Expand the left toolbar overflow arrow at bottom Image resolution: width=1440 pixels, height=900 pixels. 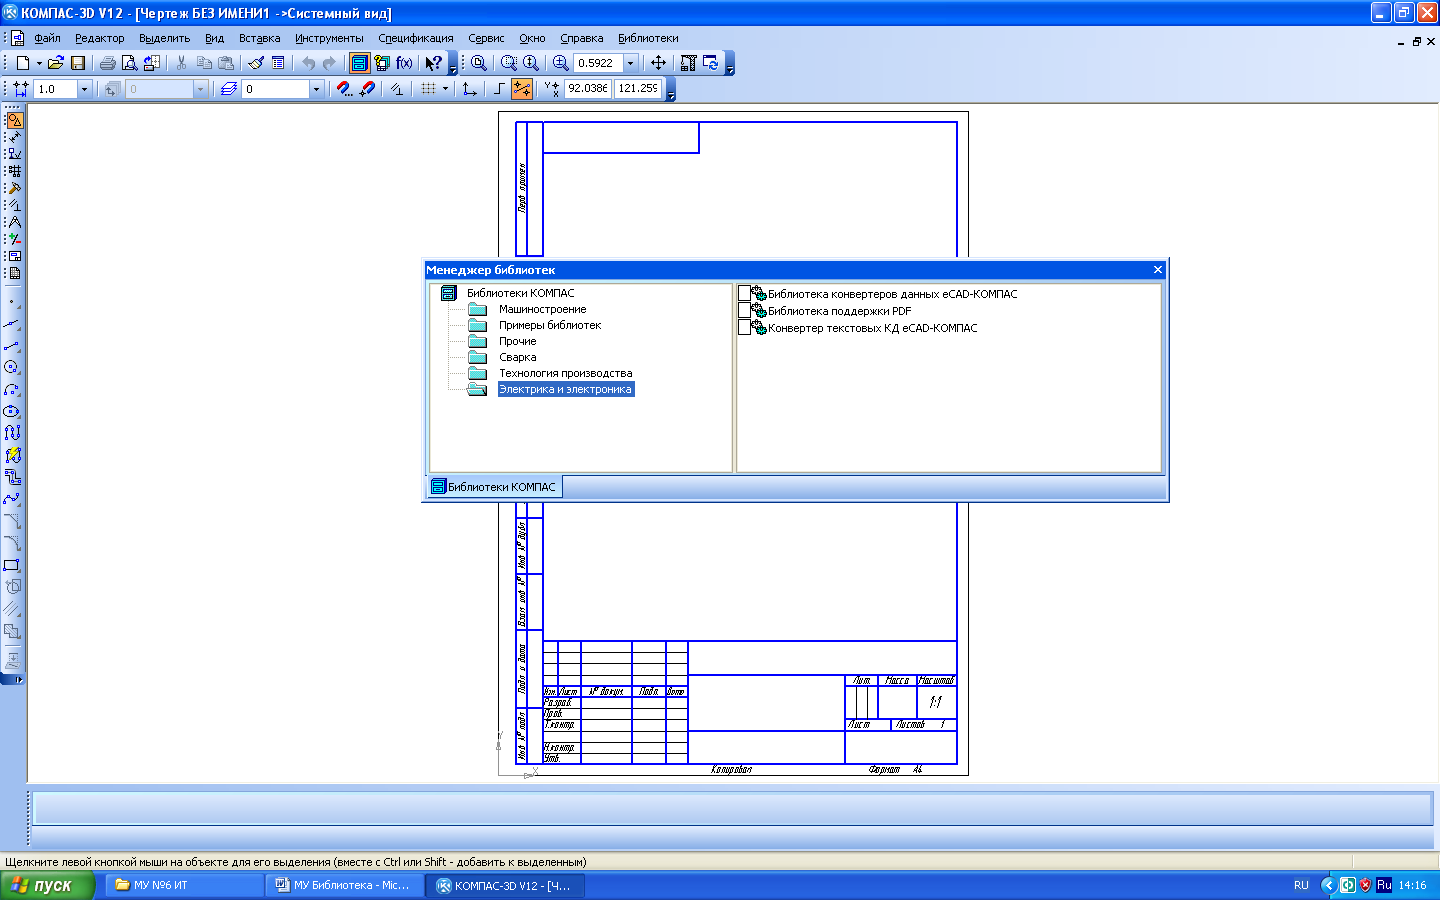[x=12, y=680]
